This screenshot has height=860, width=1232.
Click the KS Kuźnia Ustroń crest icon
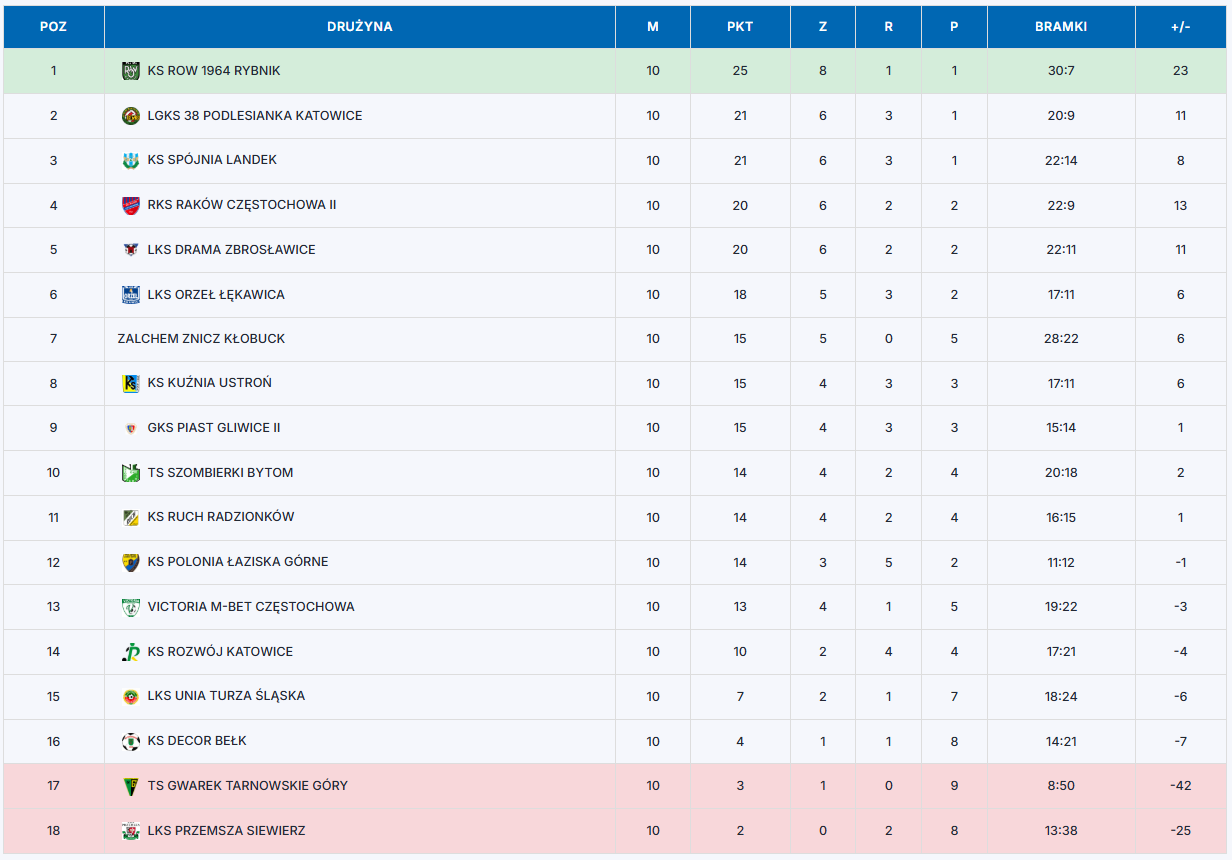130,383
